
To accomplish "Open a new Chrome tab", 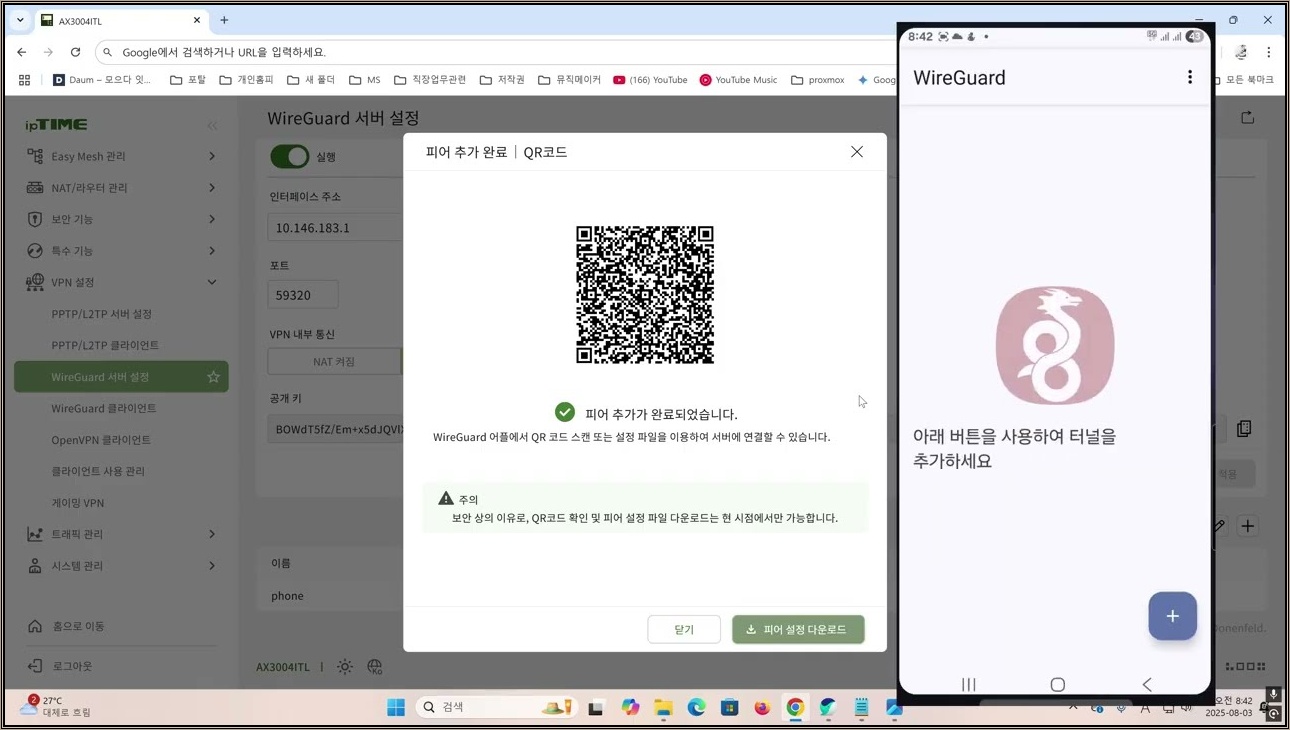I will click(224, 20).
